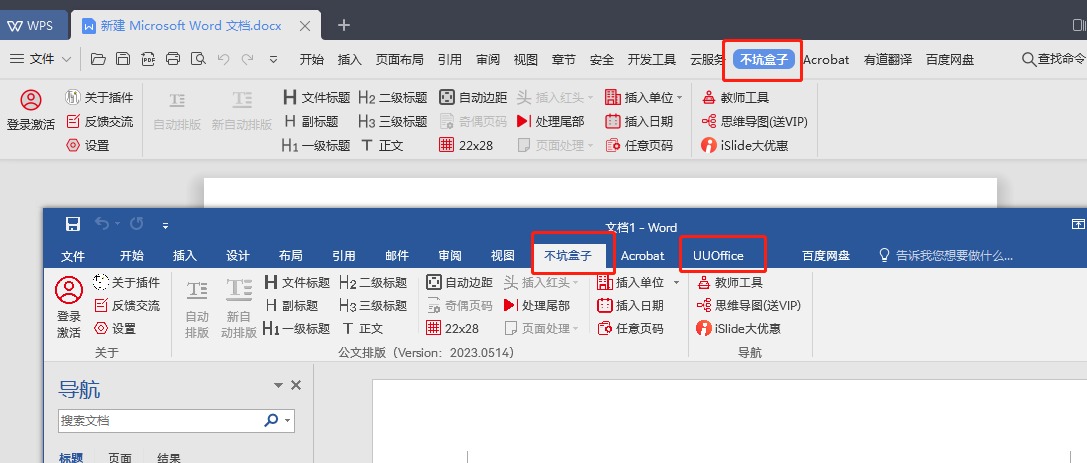The image size is (1087, 463).
Task: Expand 插入单位 dropdown in WPS ribbon
Action: [x=679, y=98]
